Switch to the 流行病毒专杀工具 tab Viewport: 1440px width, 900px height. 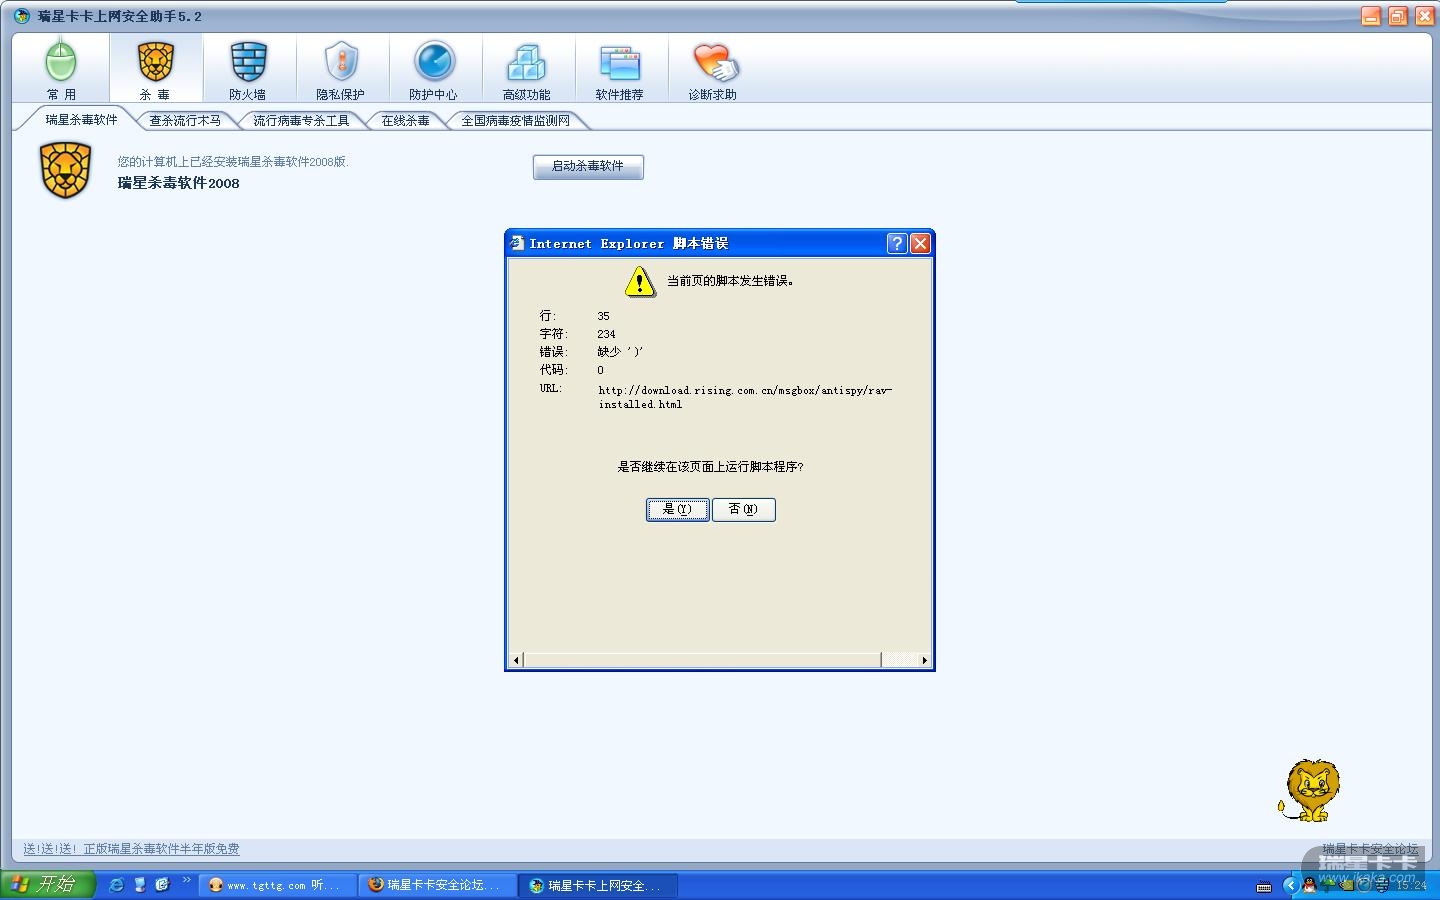301,121
